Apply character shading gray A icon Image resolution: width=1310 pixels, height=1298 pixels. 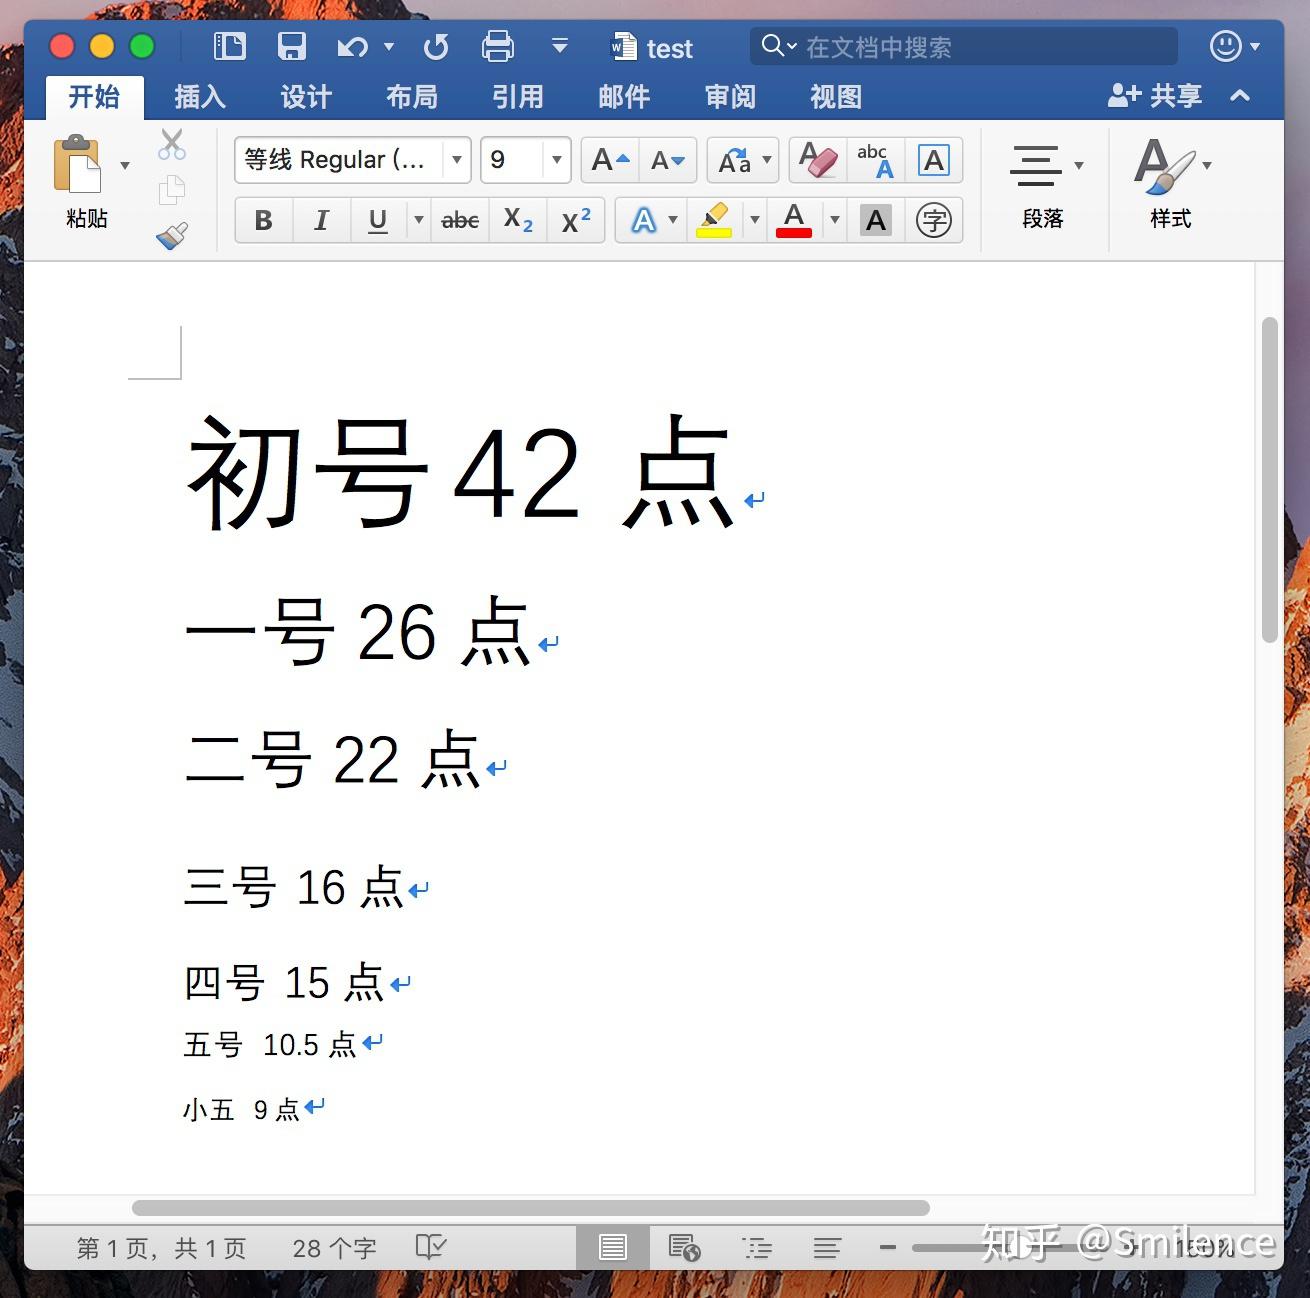pyautogui.click(x=876, y=220)
